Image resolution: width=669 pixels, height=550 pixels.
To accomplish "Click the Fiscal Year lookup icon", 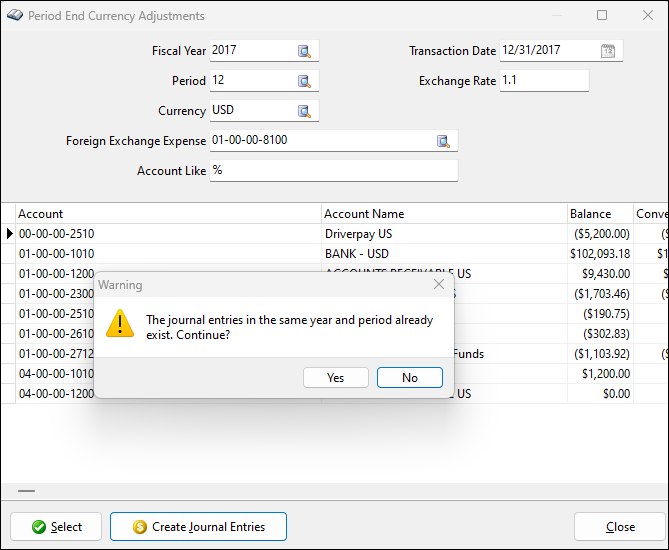I will 304,51.
